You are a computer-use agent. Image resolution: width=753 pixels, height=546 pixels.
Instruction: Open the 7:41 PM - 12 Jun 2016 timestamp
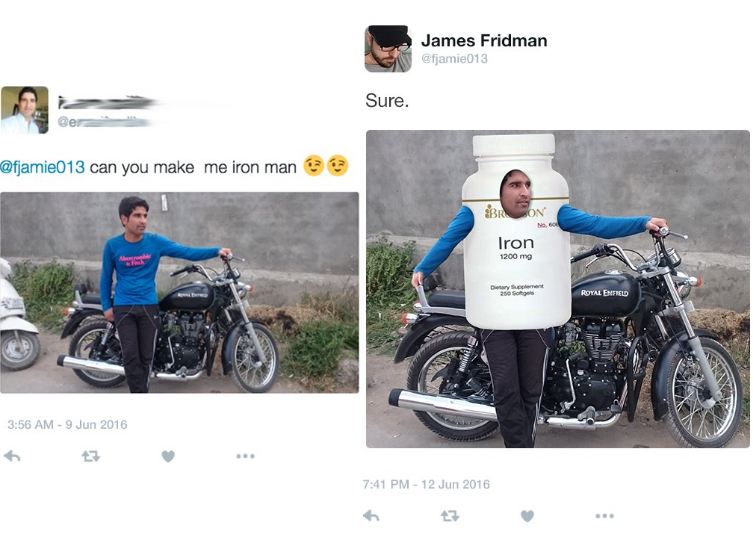(426, 484)
